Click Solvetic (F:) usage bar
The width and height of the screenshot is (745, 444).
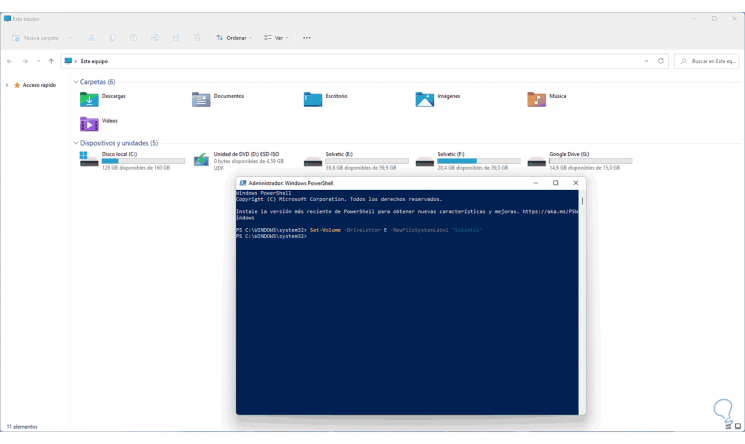point(478,161)
